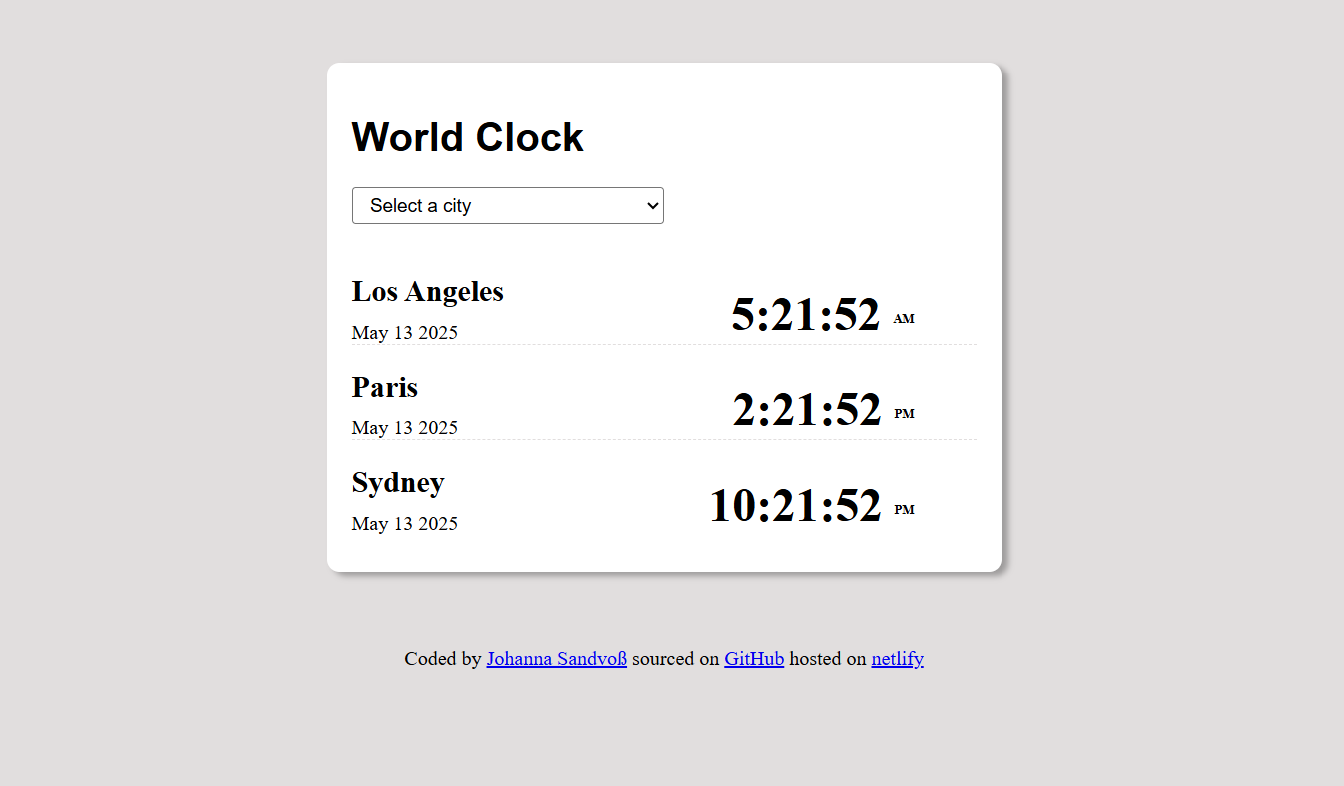The image size is (1344, 786).
Task: Visit the netlify hosting link
Action: [x=897, y=658]
